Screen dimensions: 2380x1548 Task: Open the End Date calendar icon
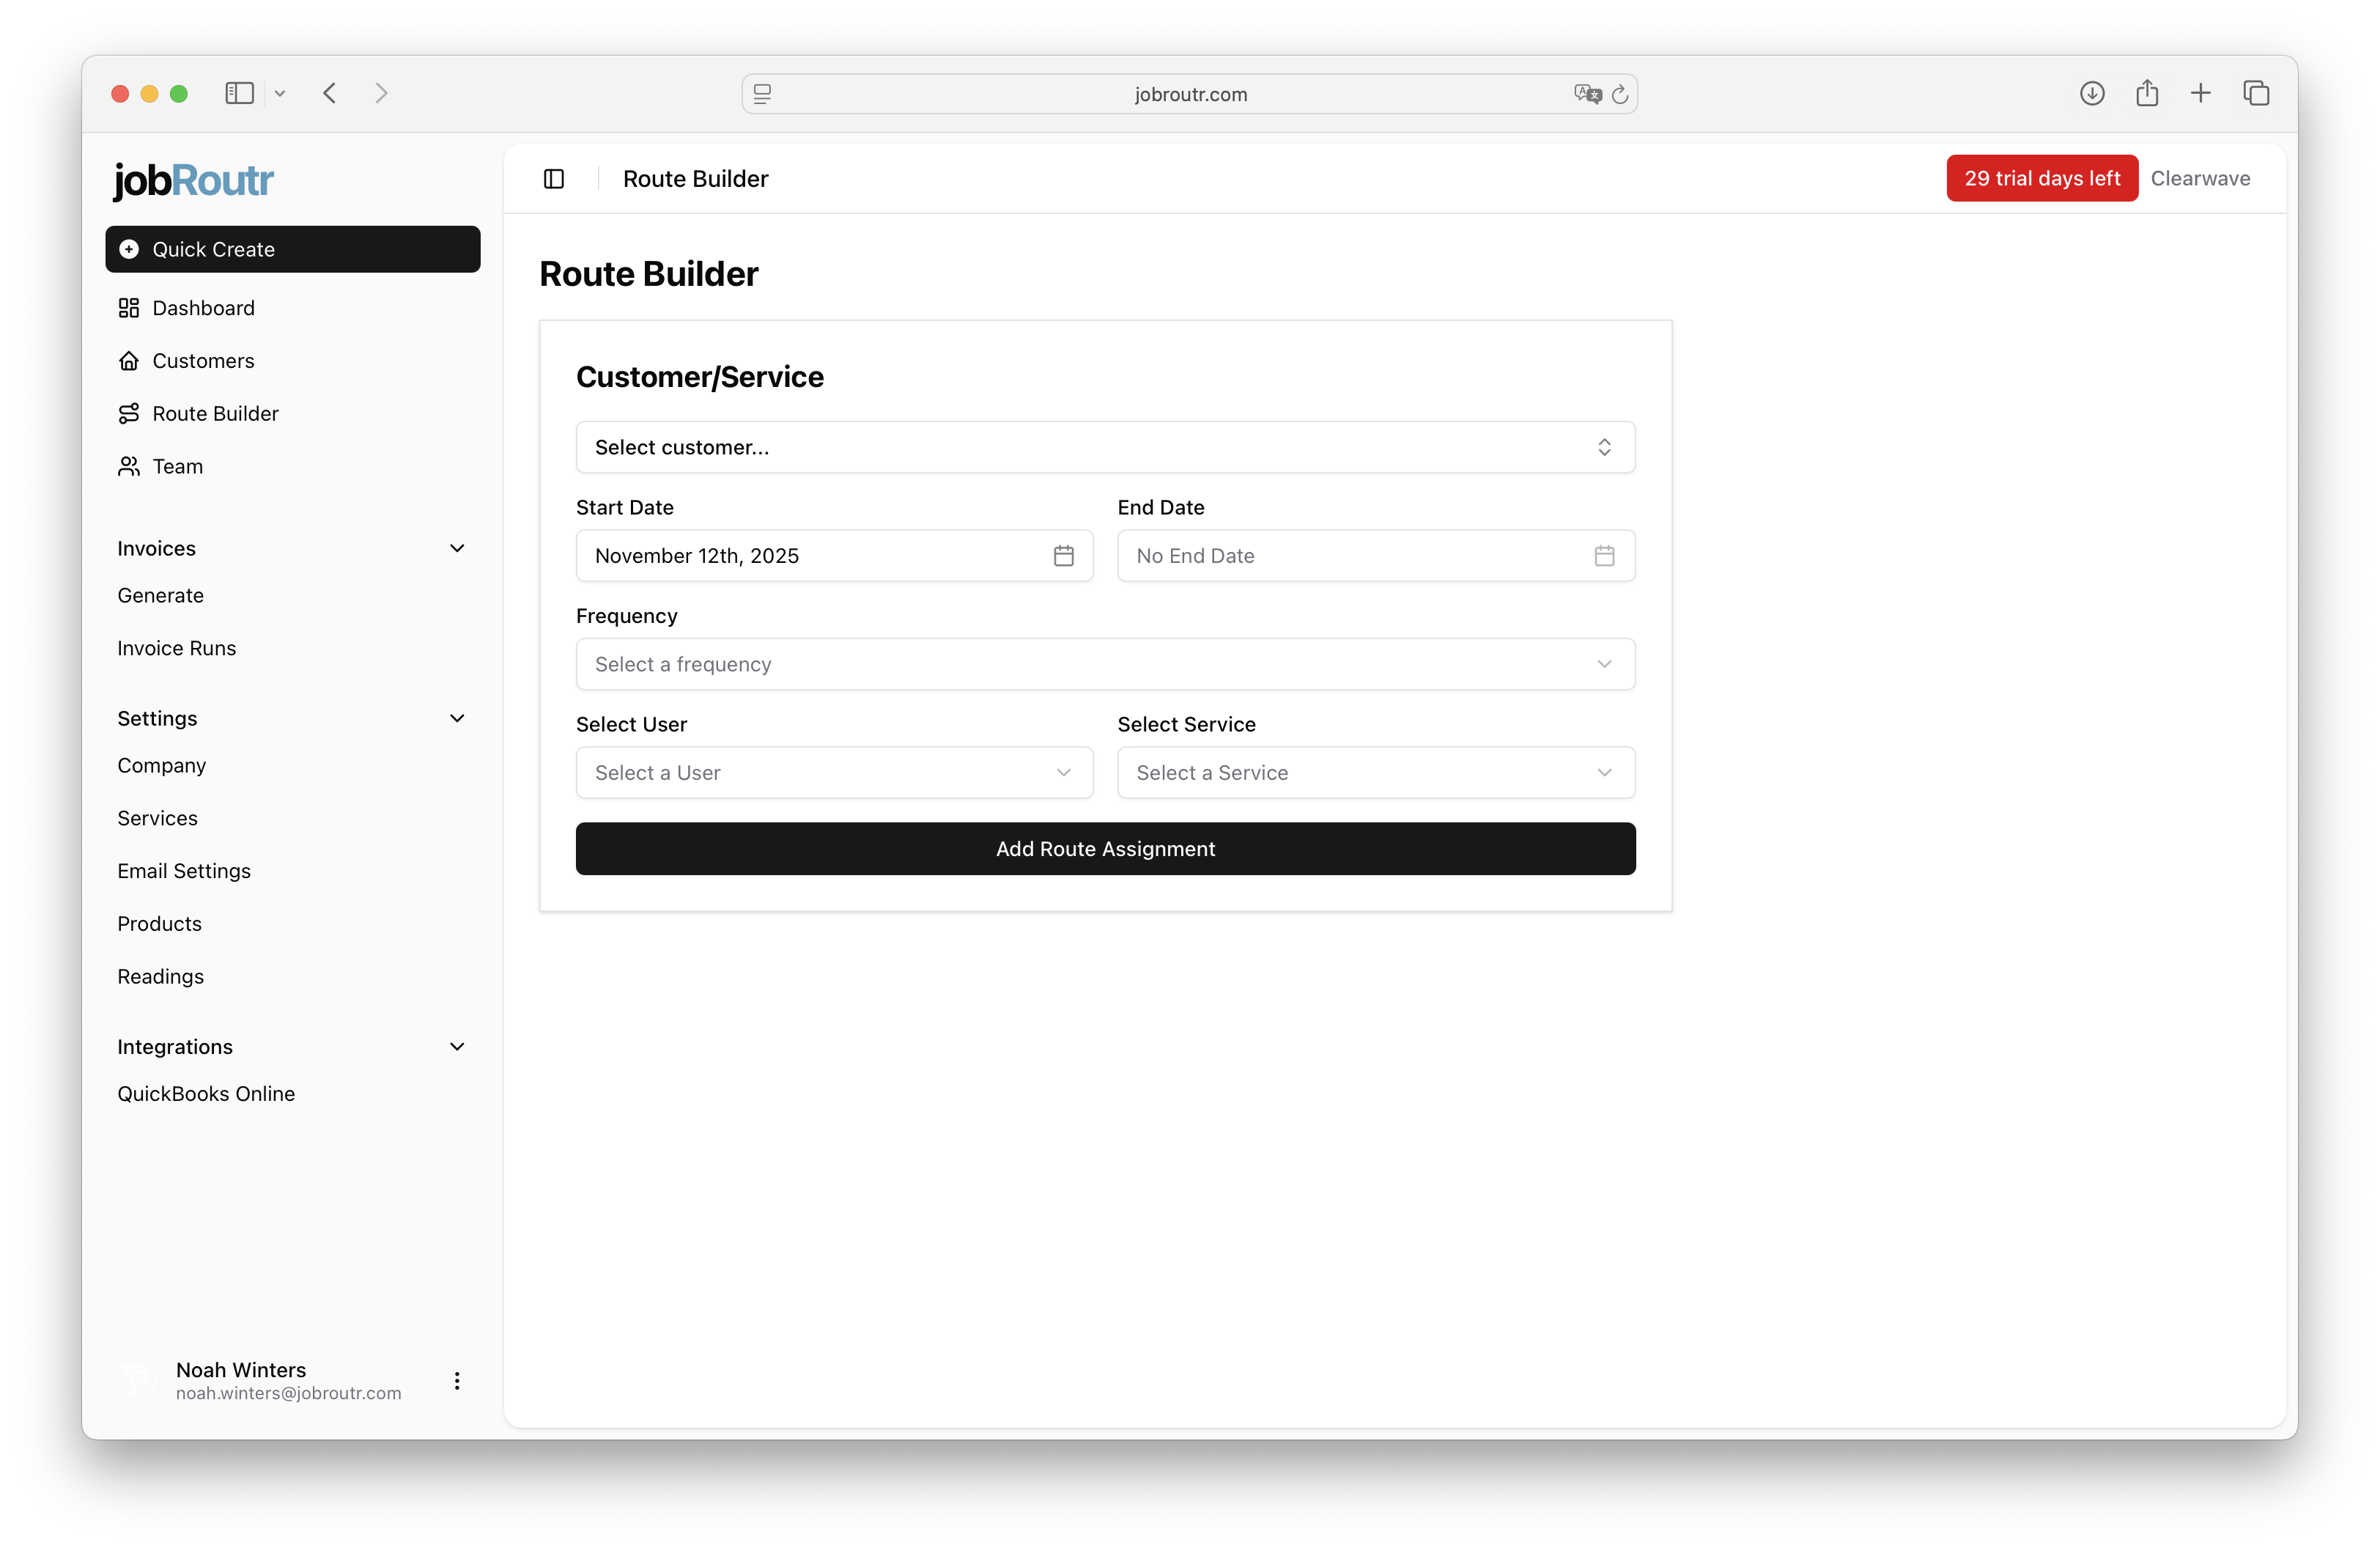coord(1604,556)
